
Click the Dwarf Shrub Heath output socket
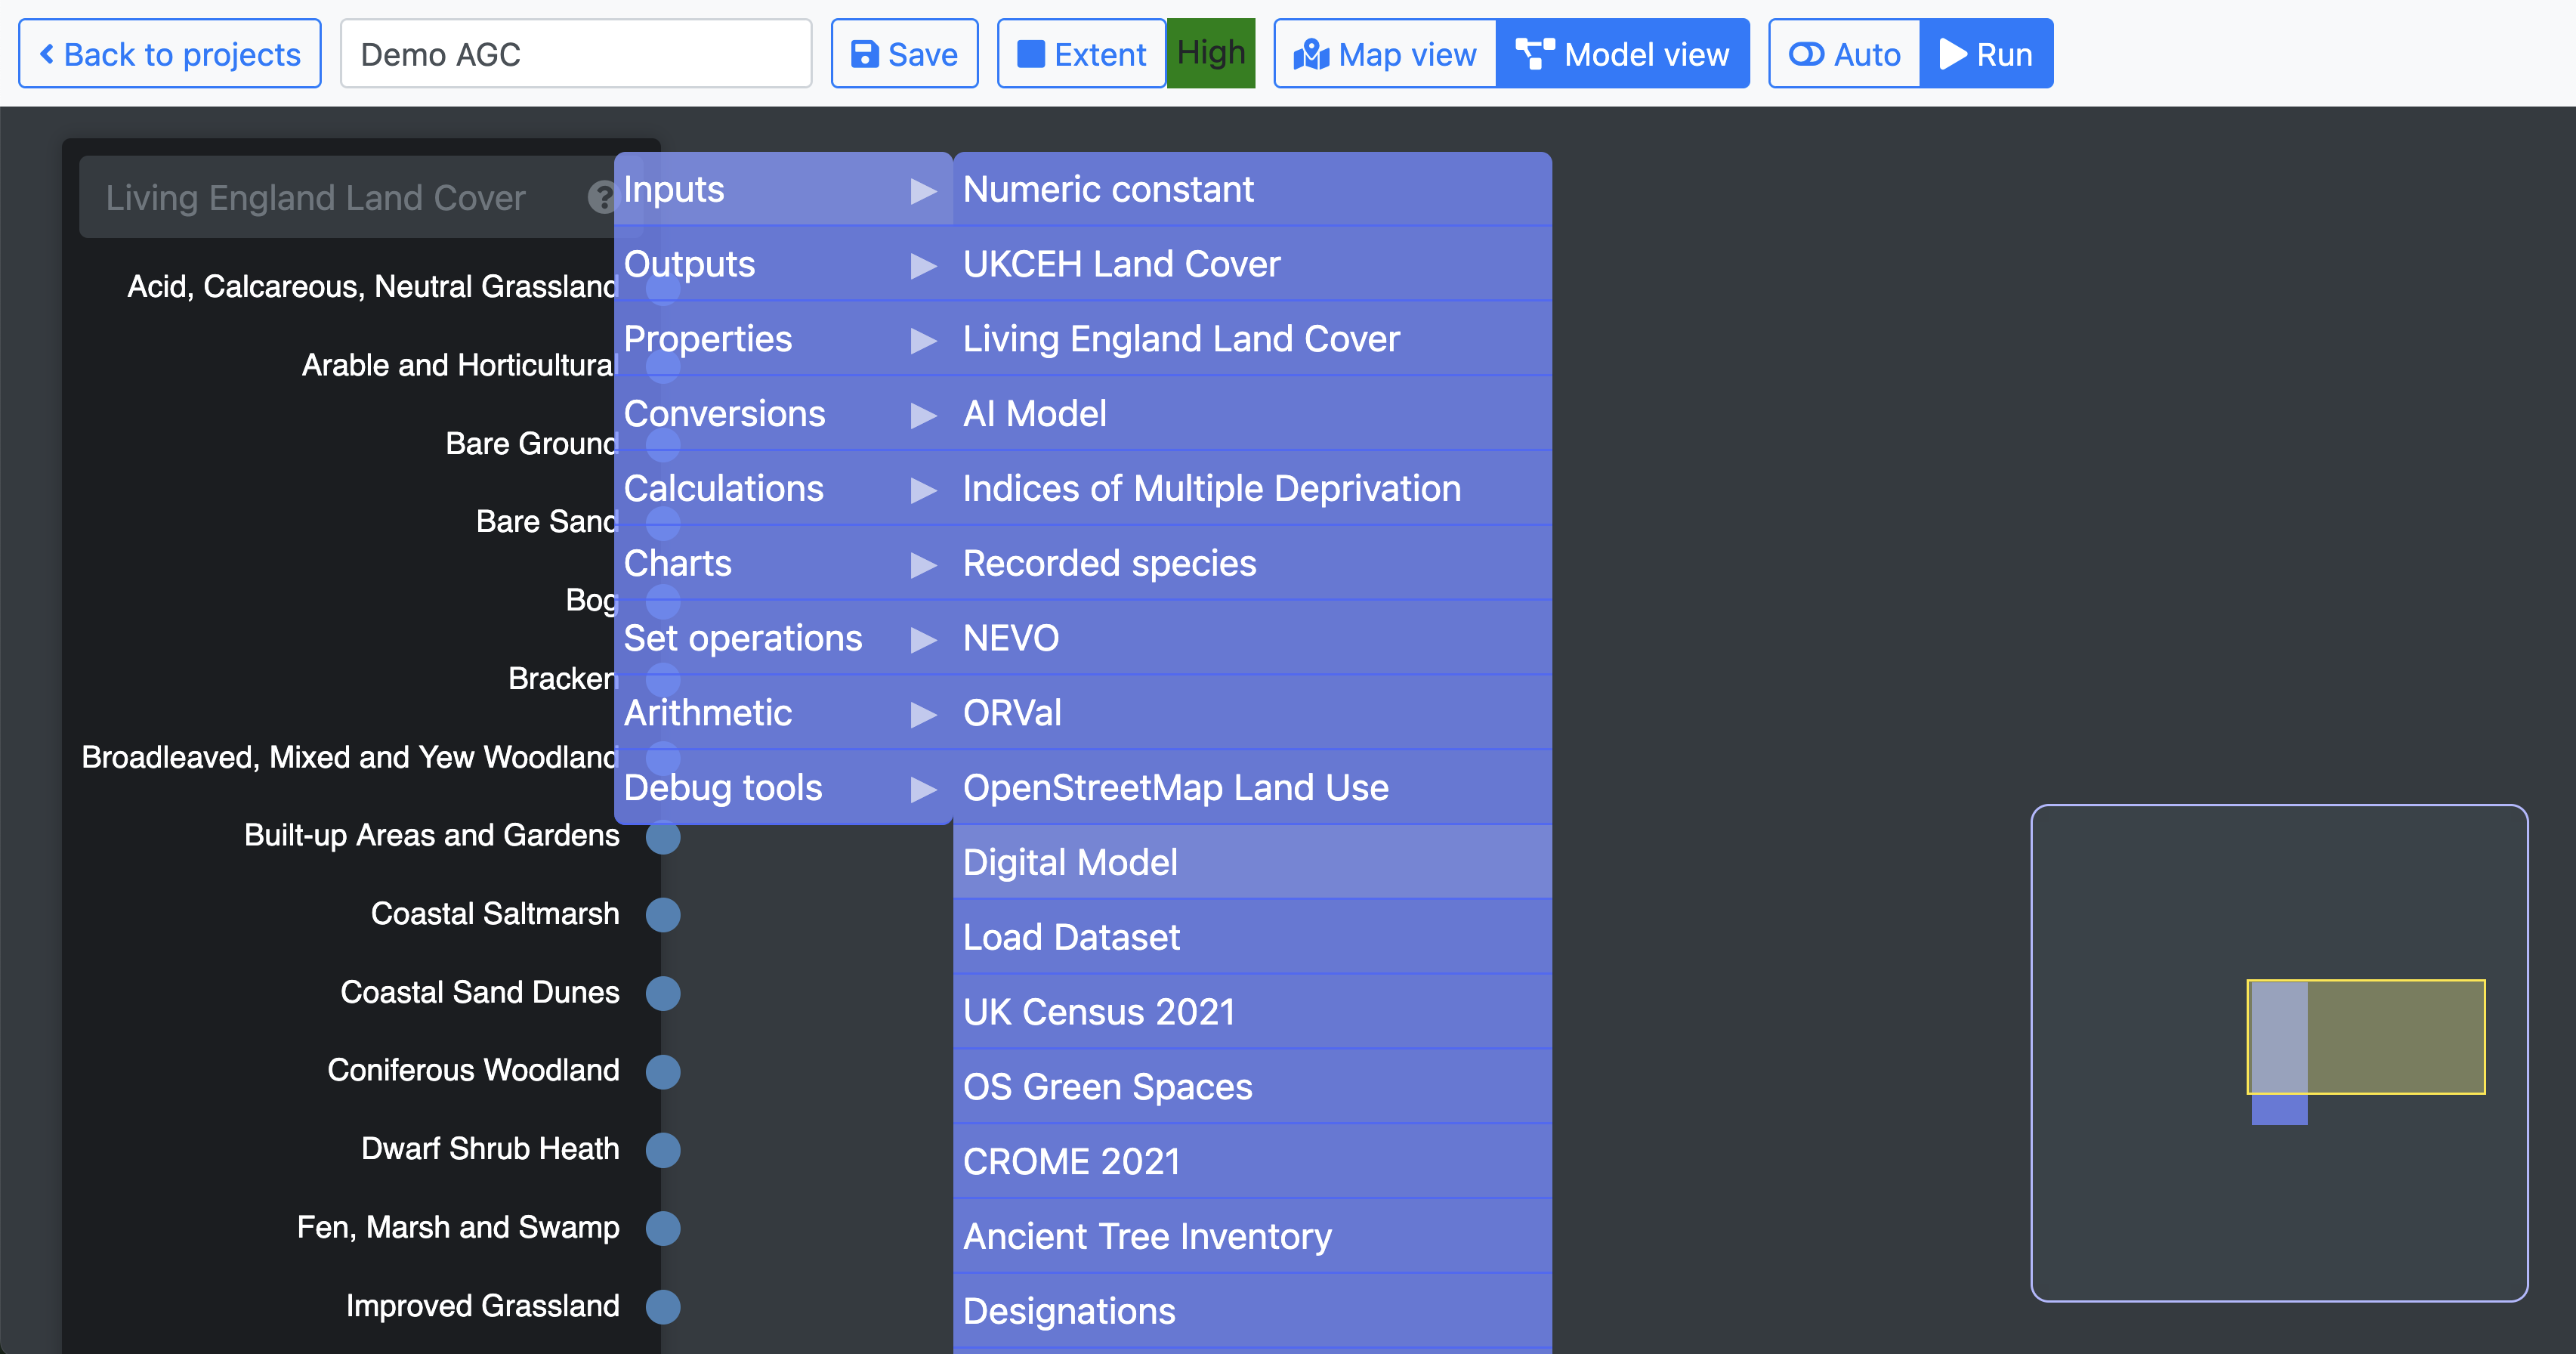[663, 1149]
